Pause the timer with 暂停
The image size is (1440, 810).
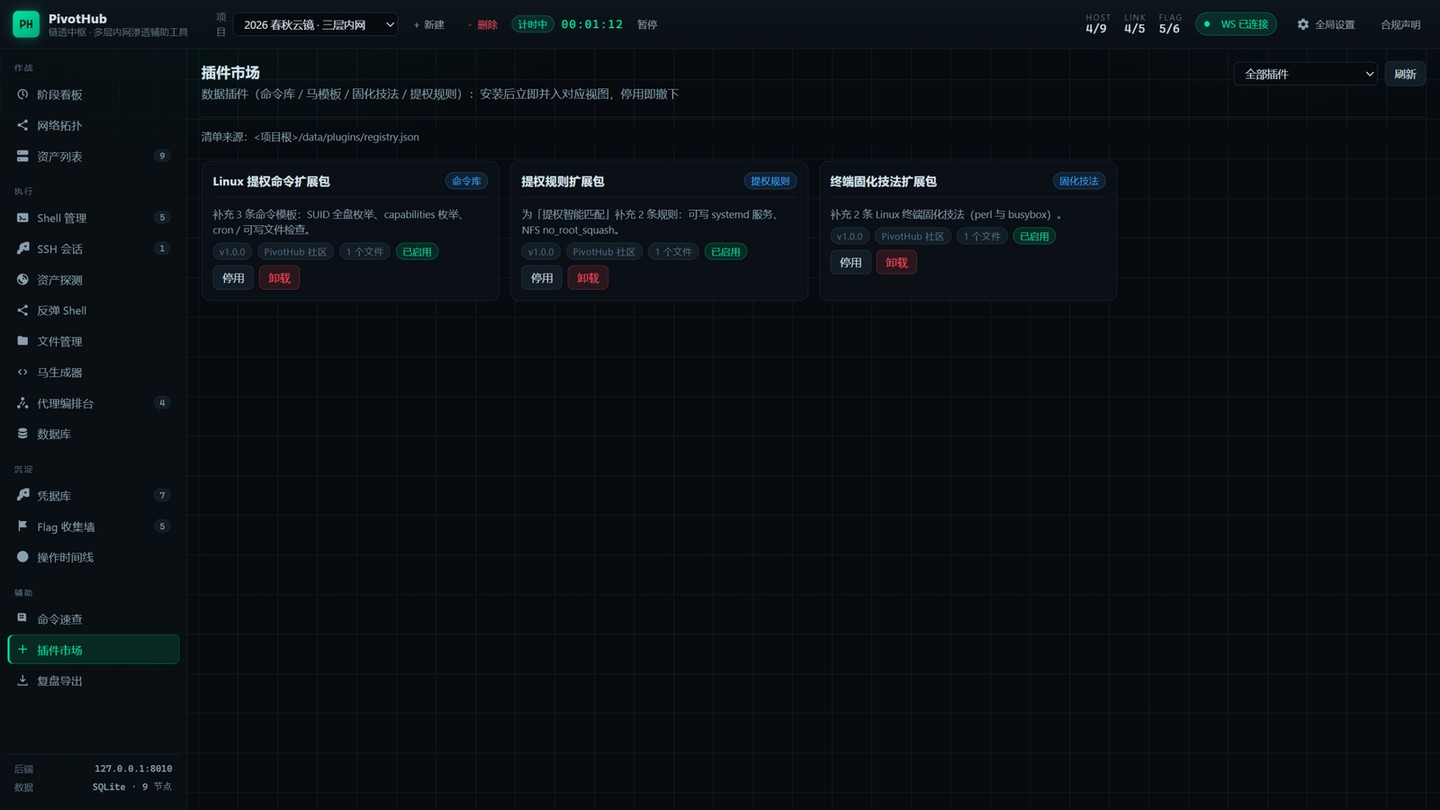click(647, 24)
